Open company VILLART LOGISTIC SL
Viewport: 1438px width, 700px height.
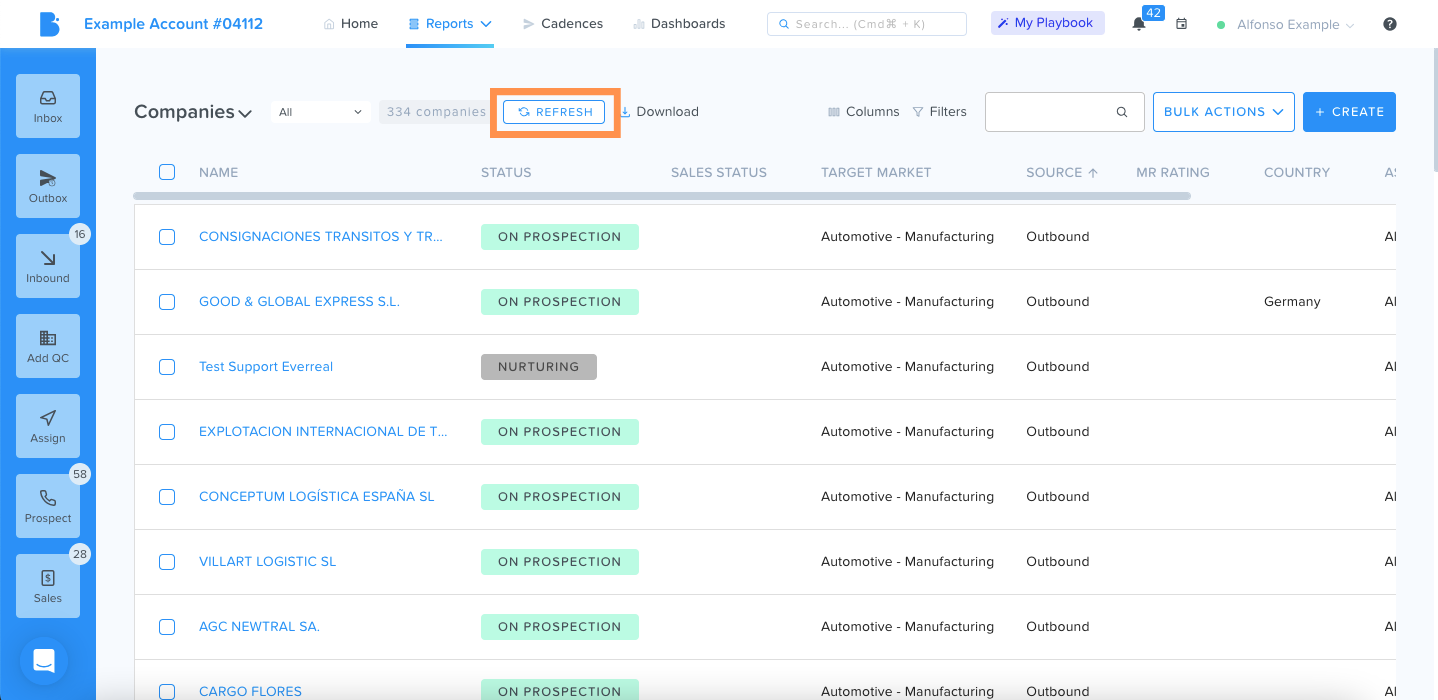[x=267, y=562]
